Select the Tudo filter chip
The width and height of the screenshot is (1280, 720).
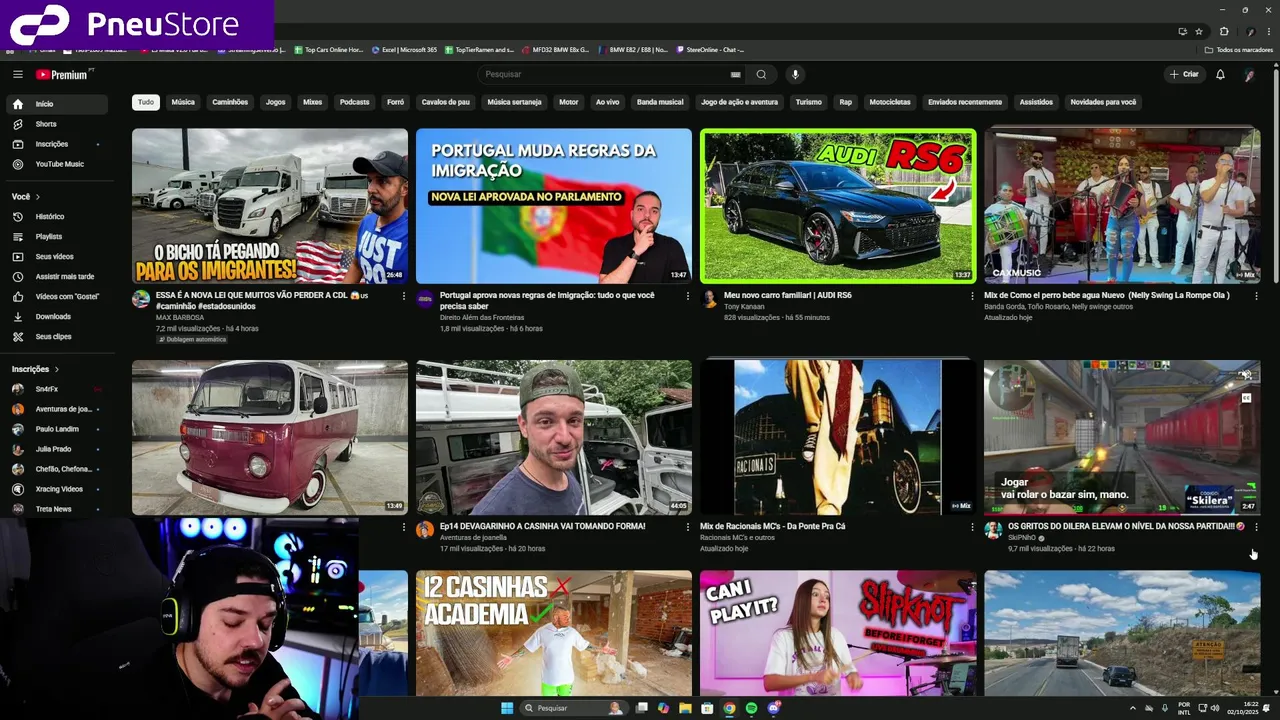(x=146, y=102)
